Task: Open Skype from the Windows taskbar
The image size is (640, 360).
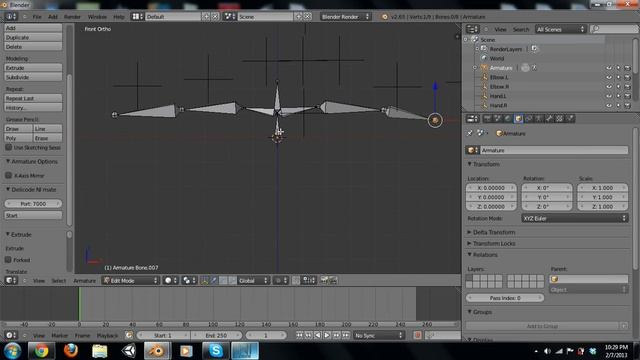Action: [216, 351]
